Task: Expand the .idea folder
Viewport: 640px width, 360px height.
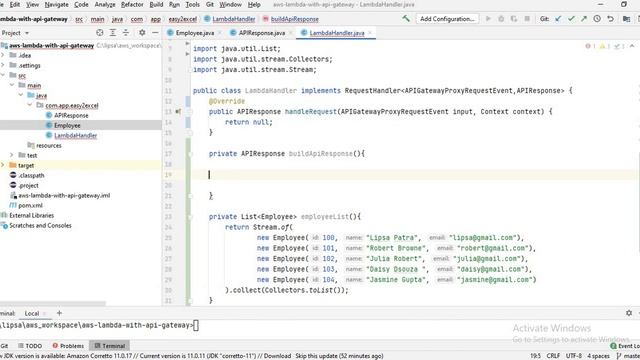Action: pos(3,55)
